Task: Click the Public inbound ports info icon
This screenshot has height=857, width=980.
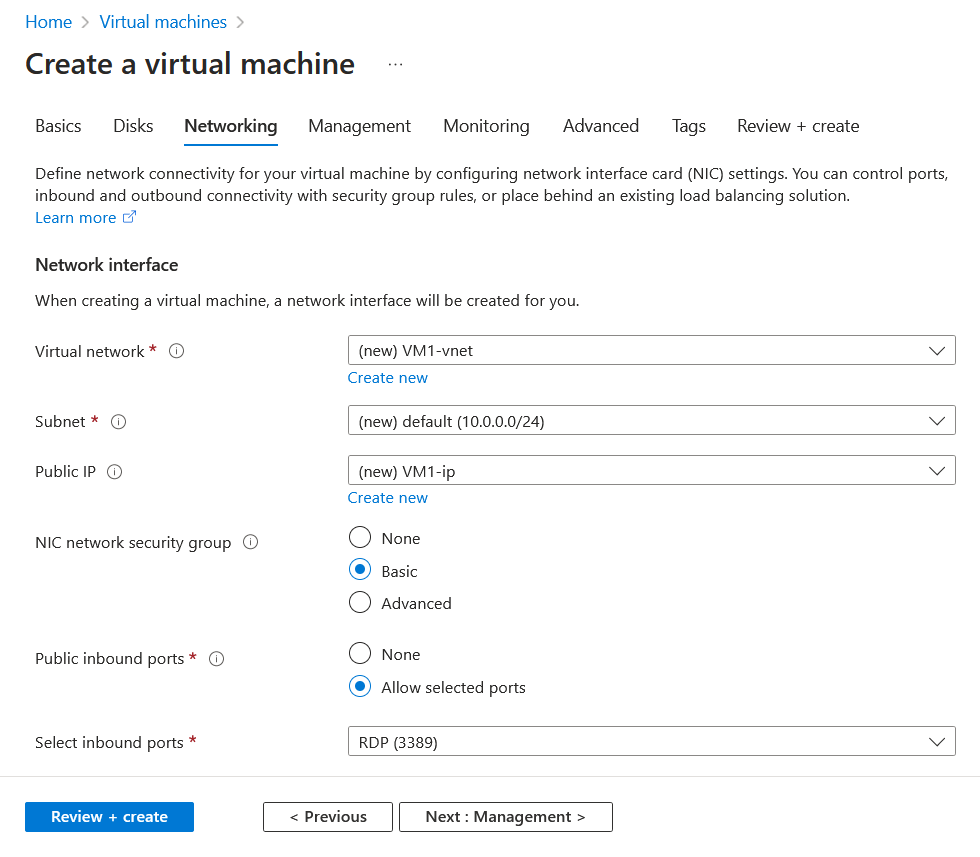Action: point(215,658)
